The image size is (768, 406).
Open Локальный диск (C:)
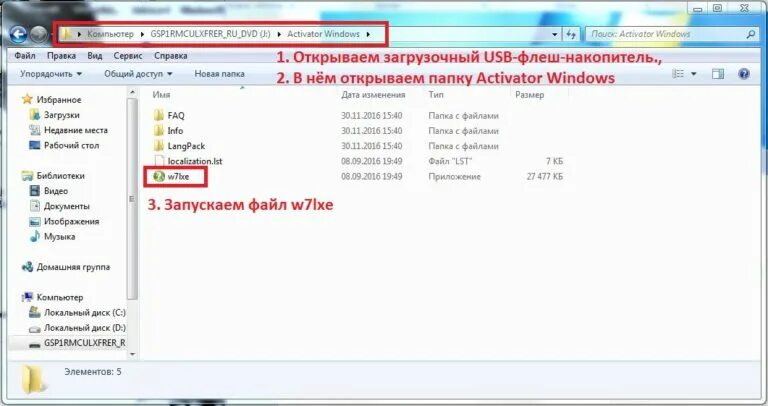click(77, 312)
